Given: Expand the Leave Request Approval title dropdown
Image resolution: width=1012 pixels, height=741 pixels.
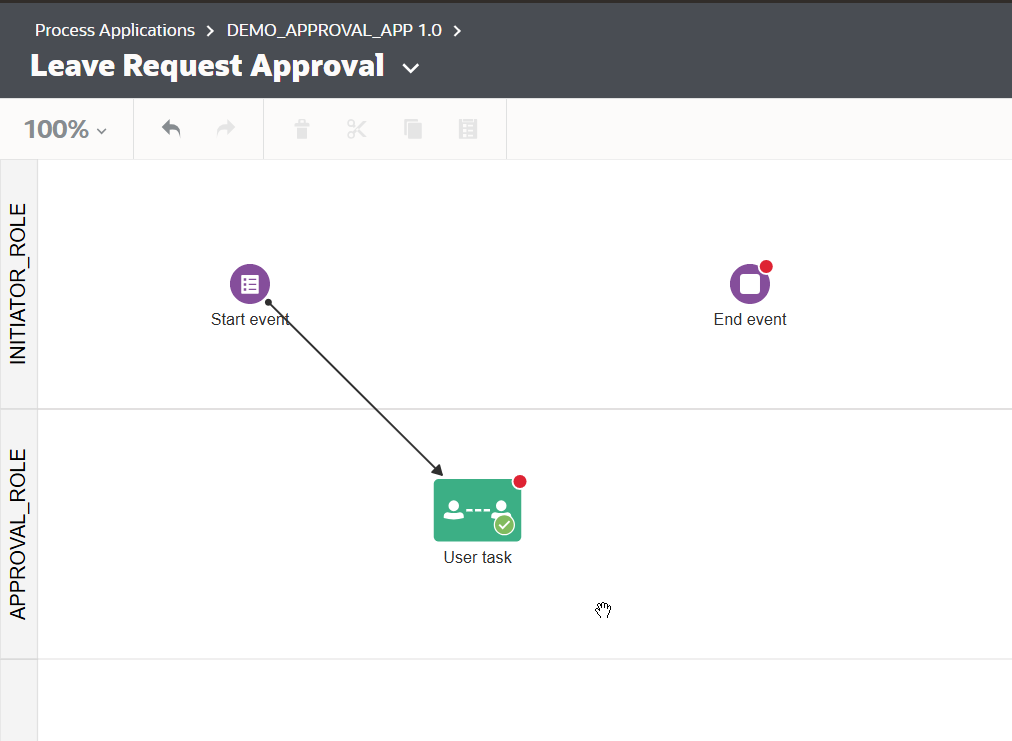Looking at the screenshot, I should [x=410, y=68].
